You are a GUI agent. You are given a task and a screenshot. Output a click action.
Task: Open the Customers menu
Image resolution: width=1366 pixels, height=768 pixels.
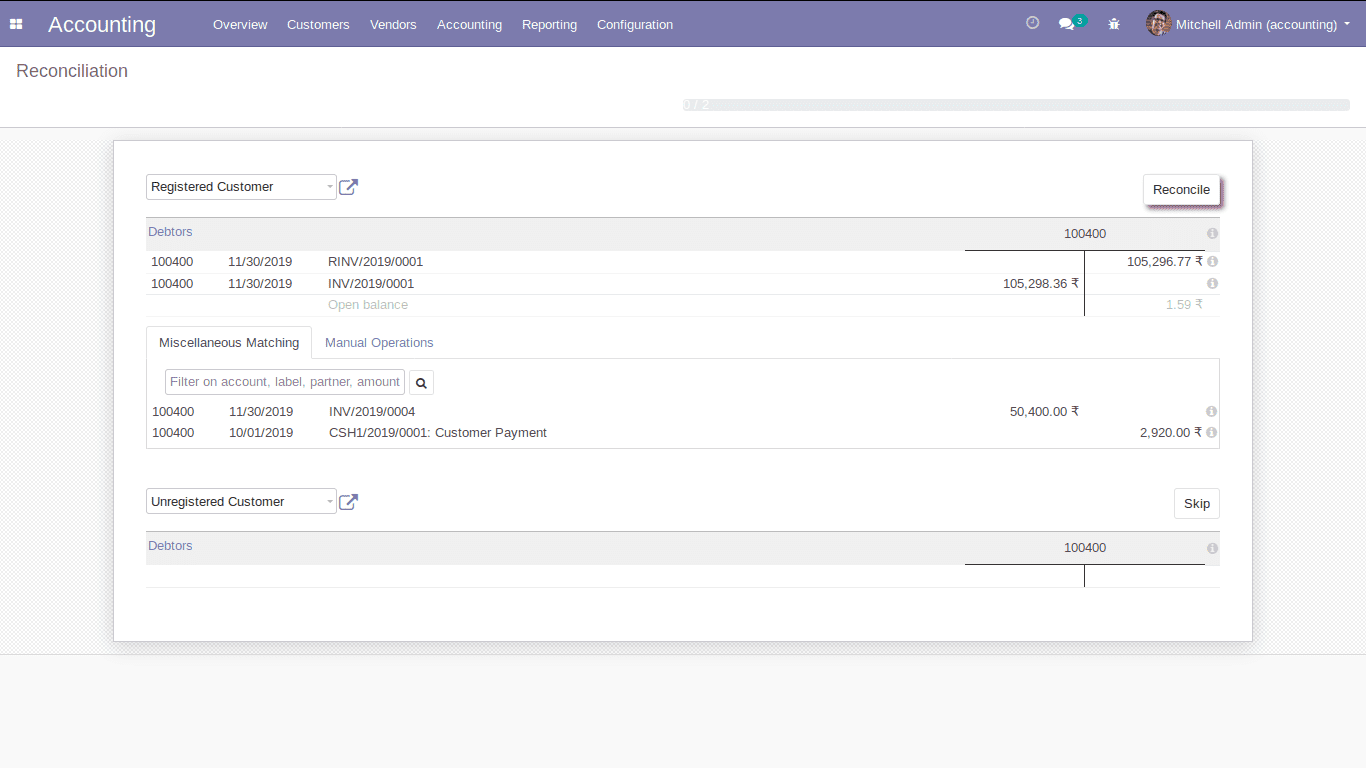pos(318,24)
